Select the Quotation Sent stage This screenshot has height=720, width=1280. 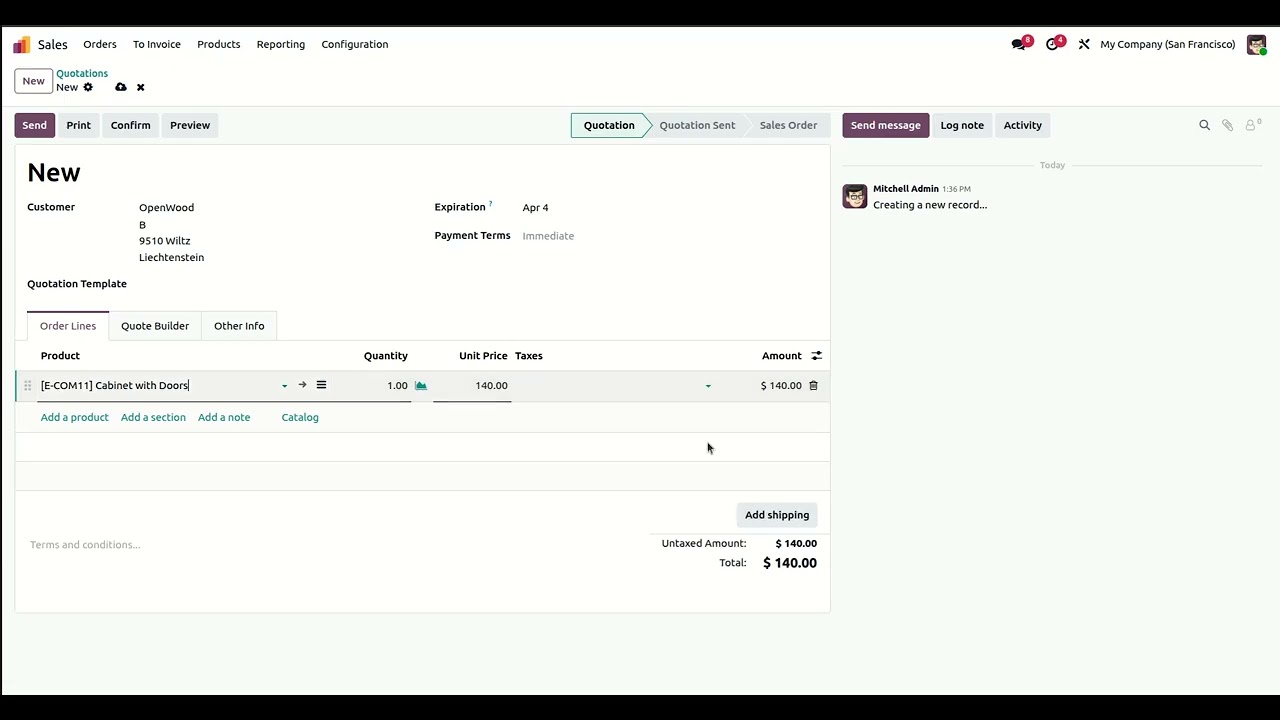coord(697,125)
